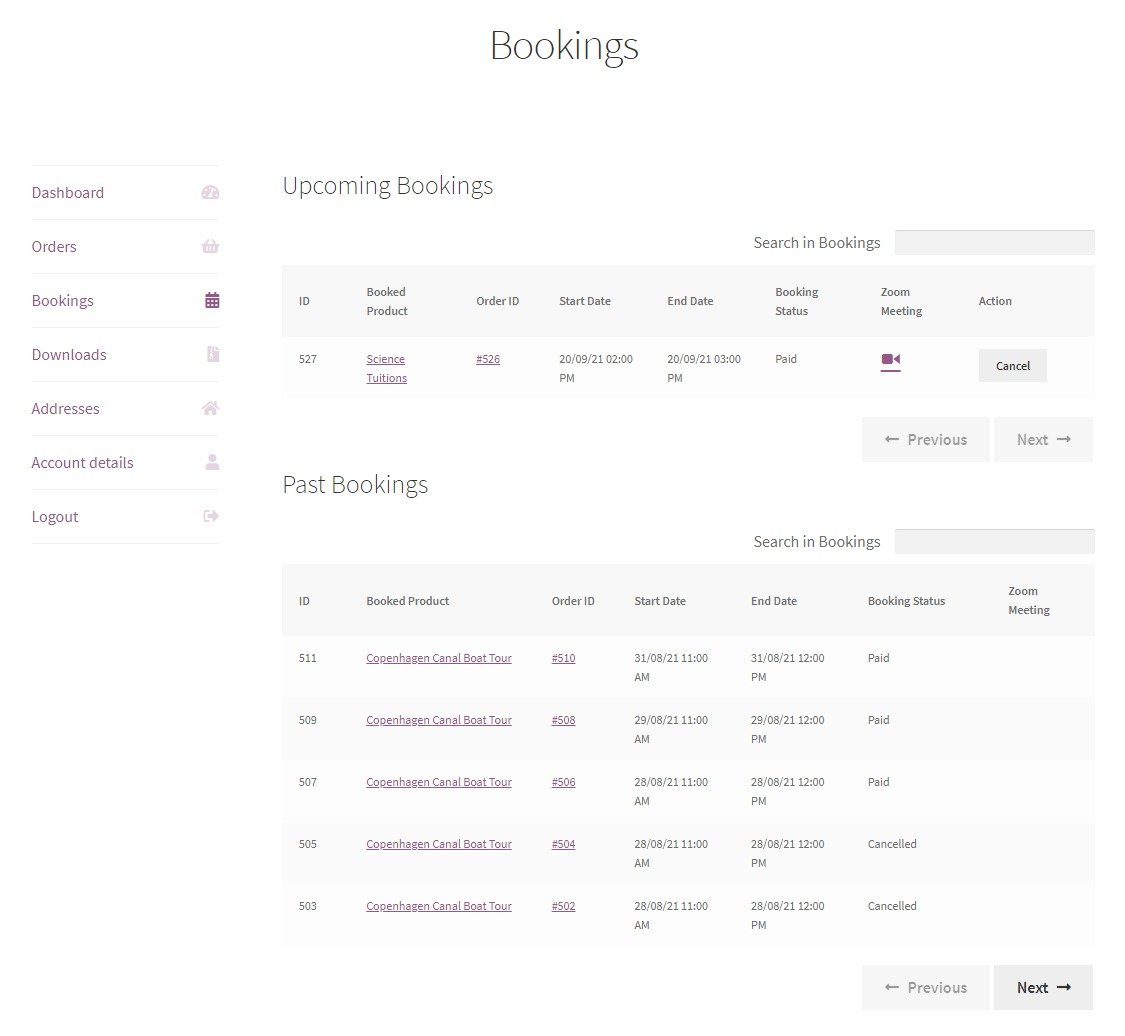1125x1036 pixels.
Task: Open Copenhagen Canal Boat Tour for booking 503
Action: click(438, 906)
